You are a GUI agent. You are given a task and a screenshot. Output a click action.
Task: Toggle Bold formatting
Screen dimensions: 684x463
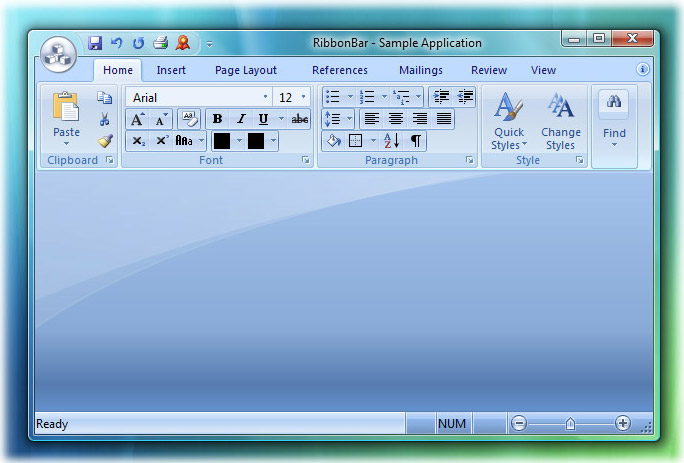217,119
